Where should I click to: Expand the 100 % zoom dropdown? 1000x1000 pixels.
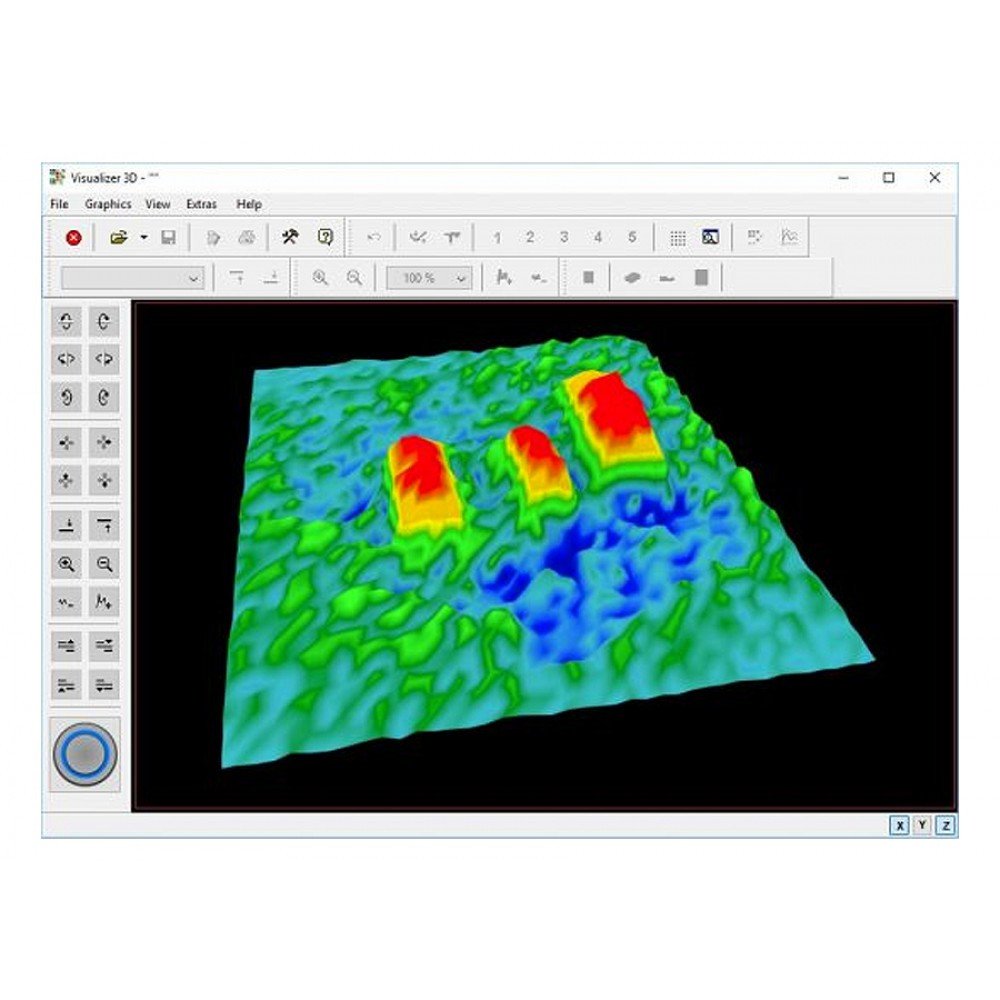click(x=461, y=279)
